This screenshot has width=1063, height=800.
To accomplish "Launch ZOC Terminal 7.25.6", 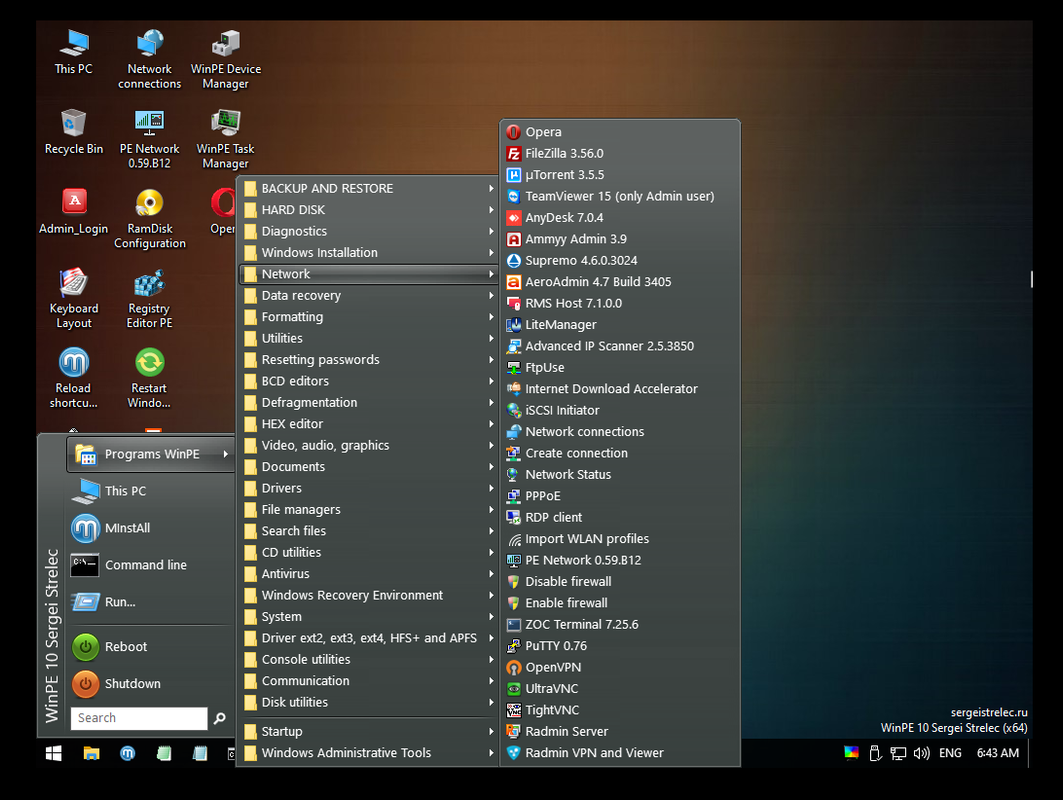I will pos(620,624).
